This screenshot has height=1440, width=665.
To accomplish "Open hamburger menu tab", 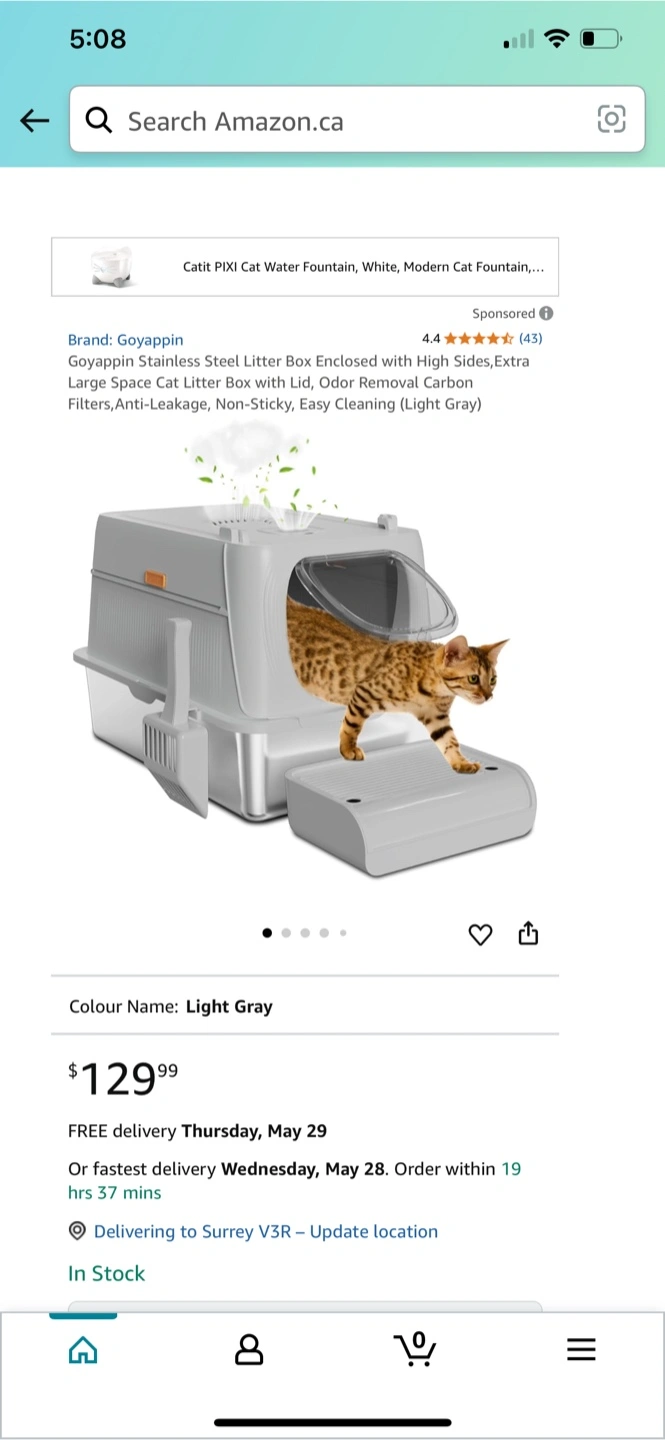I will pos(581,1350).
